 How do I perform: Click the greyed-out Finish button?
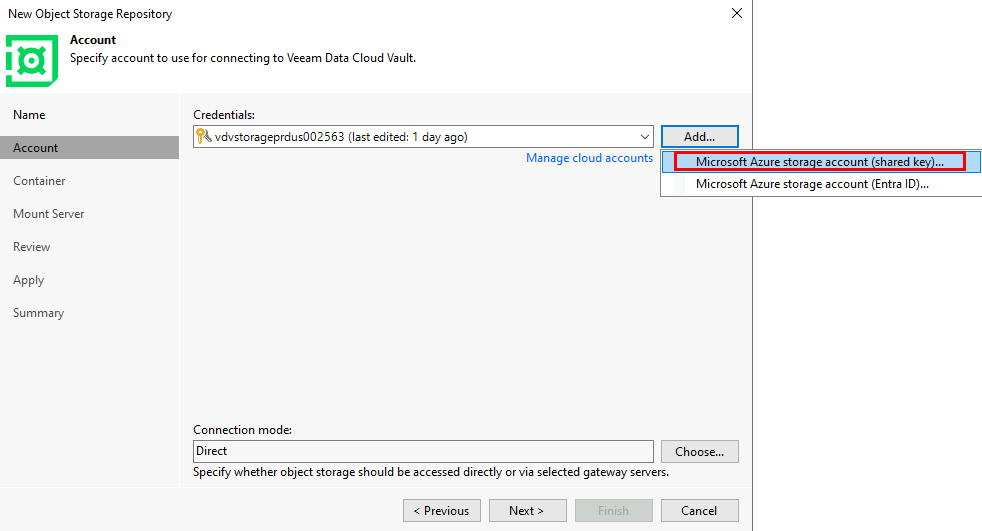coord(614,510)
